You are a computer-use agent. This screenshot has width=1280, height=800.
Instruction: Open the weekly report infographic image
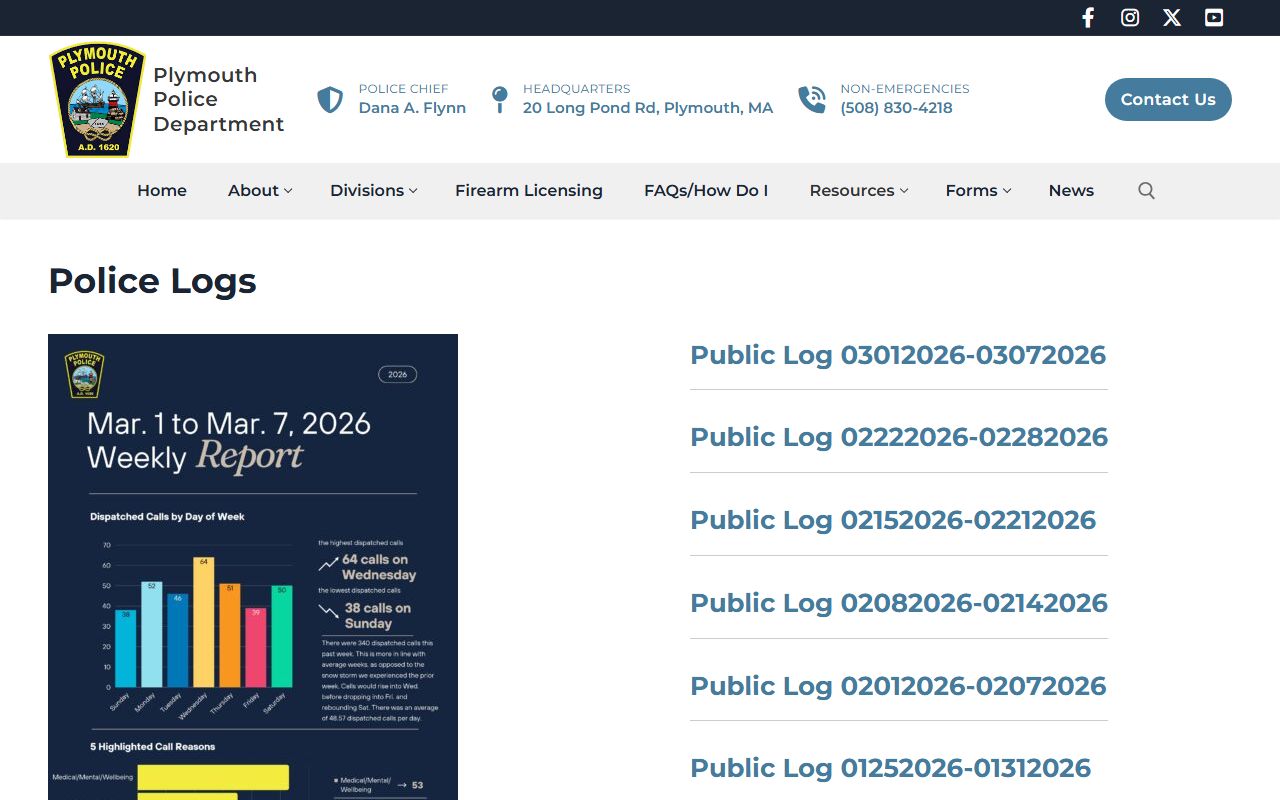click(x=253, y=567)
